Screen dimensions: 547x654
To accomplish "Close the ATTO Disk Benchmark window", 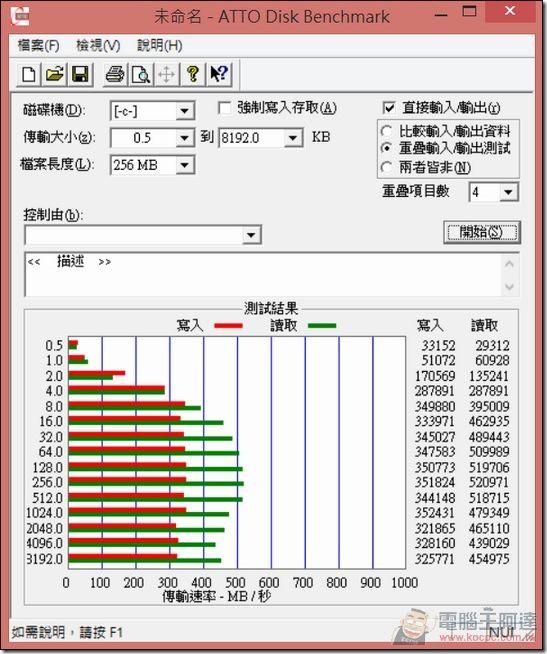I will click(509, 11).
